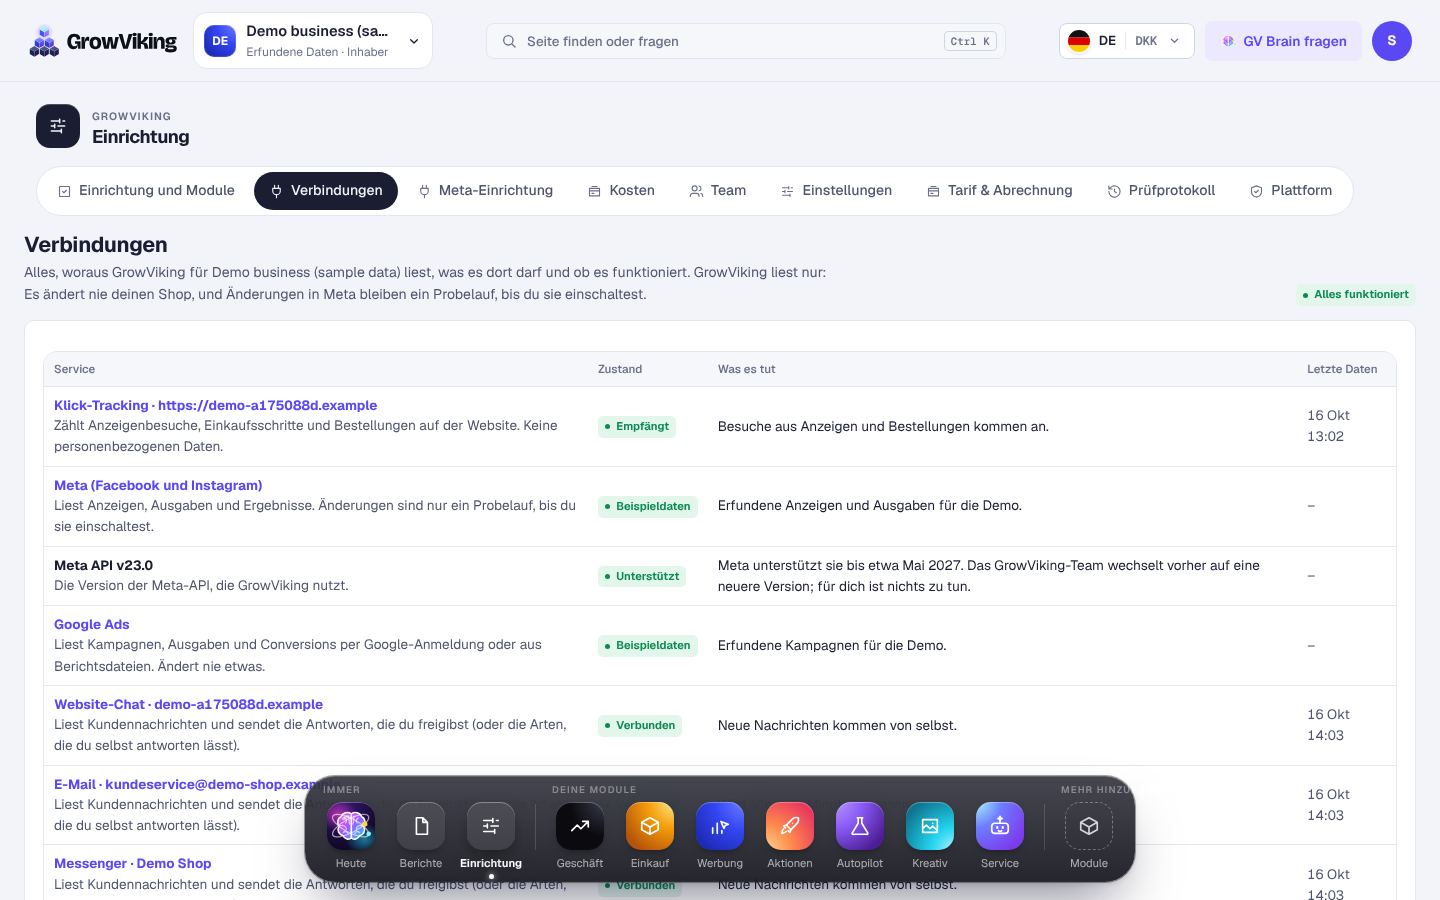This screenshot has height=900, width=1440.
Task: Click the Meta API v23.0 row title
Action: pyautogui.click(x=103, y=565)
